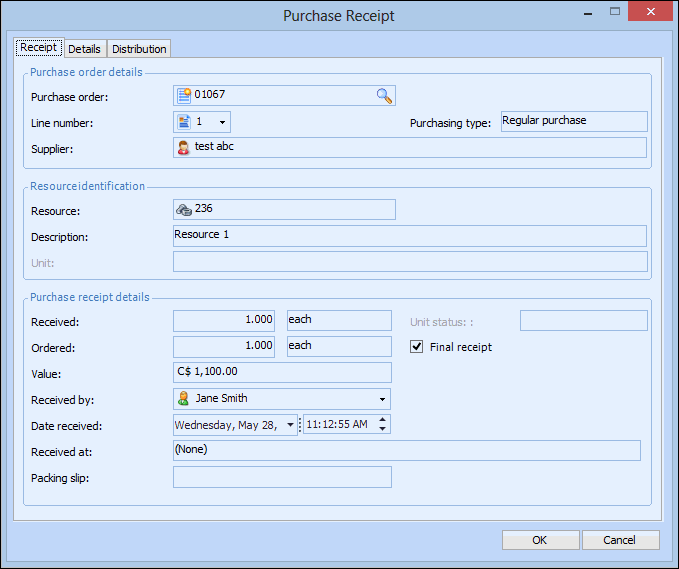Click the supplier person icon

[184, 147]
